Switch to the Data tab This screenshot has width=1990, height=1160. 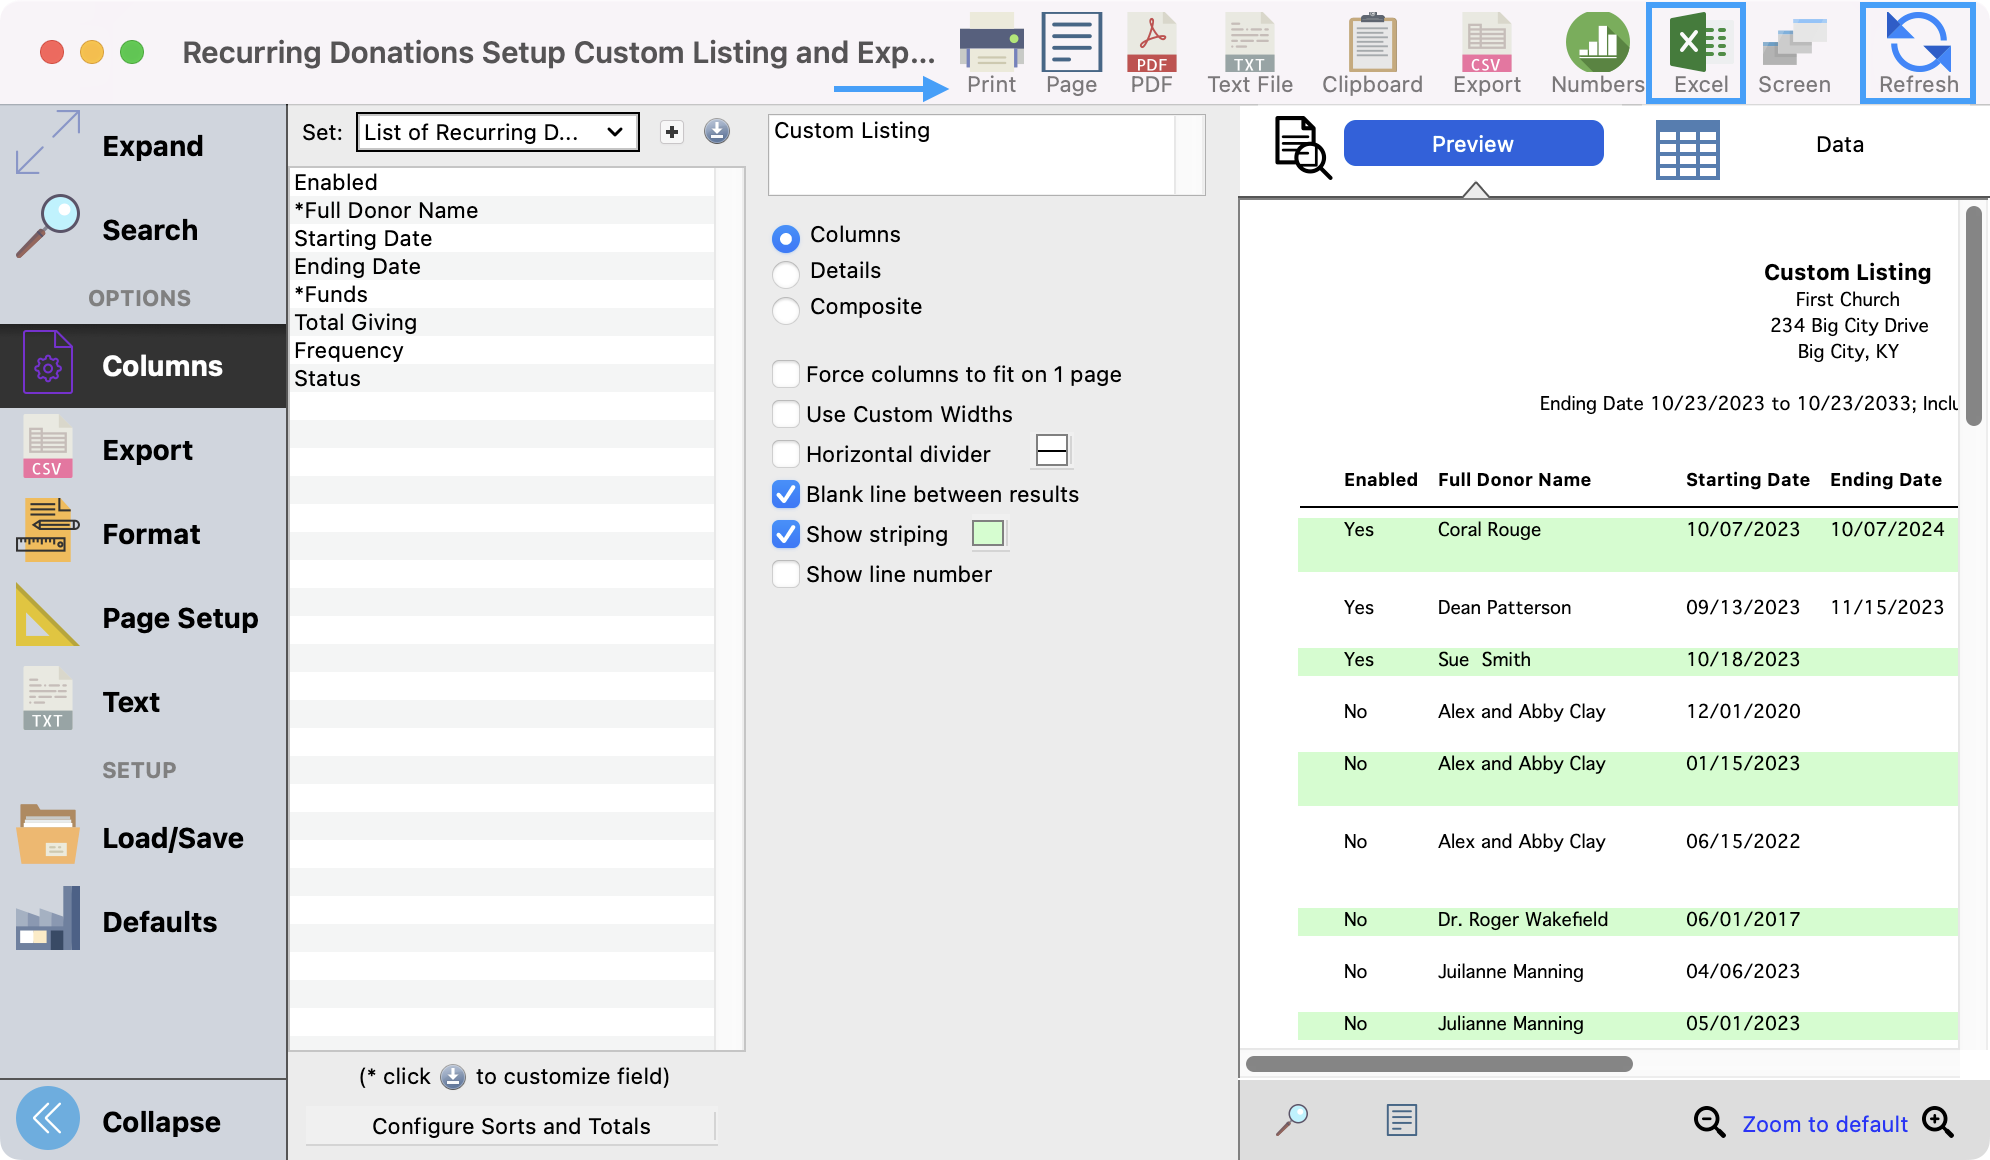tap(1839, 145)
